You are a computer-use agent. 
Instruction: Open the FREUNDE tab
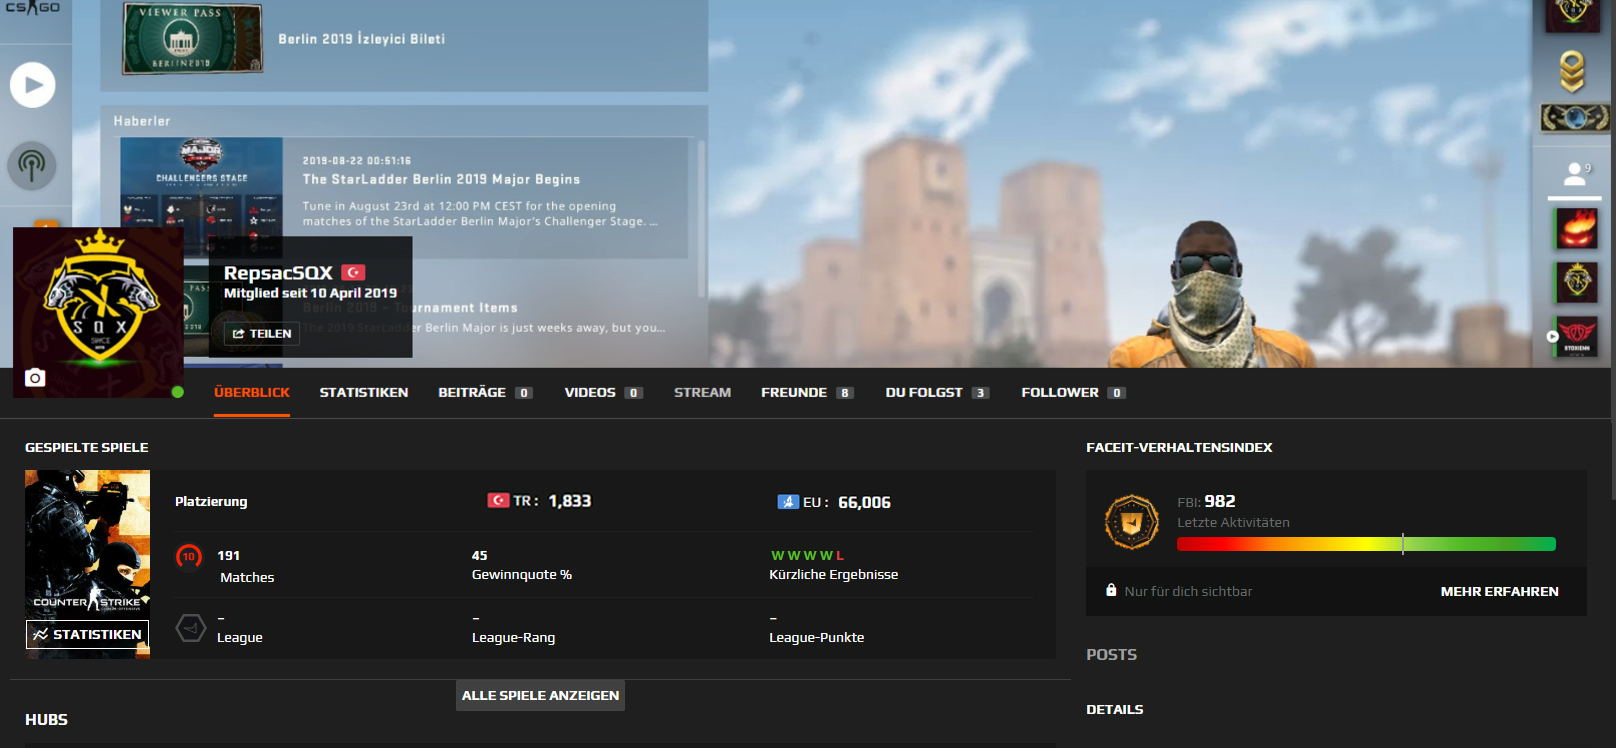tap(807, 393)
